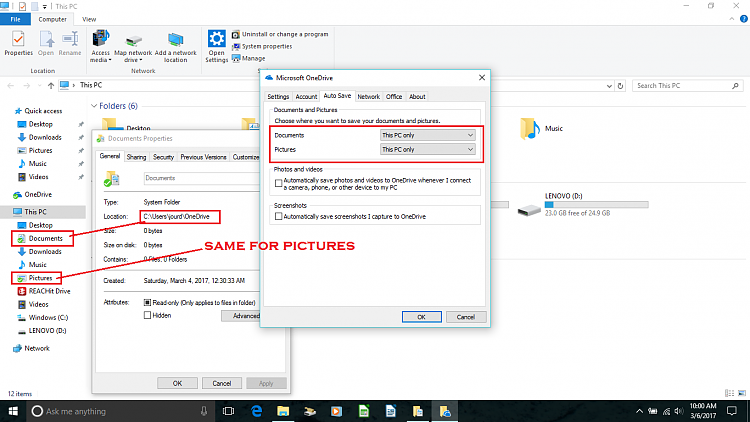750x422 pixels.
Task: Click Manage in the ribbon
Action: point(249,58)
